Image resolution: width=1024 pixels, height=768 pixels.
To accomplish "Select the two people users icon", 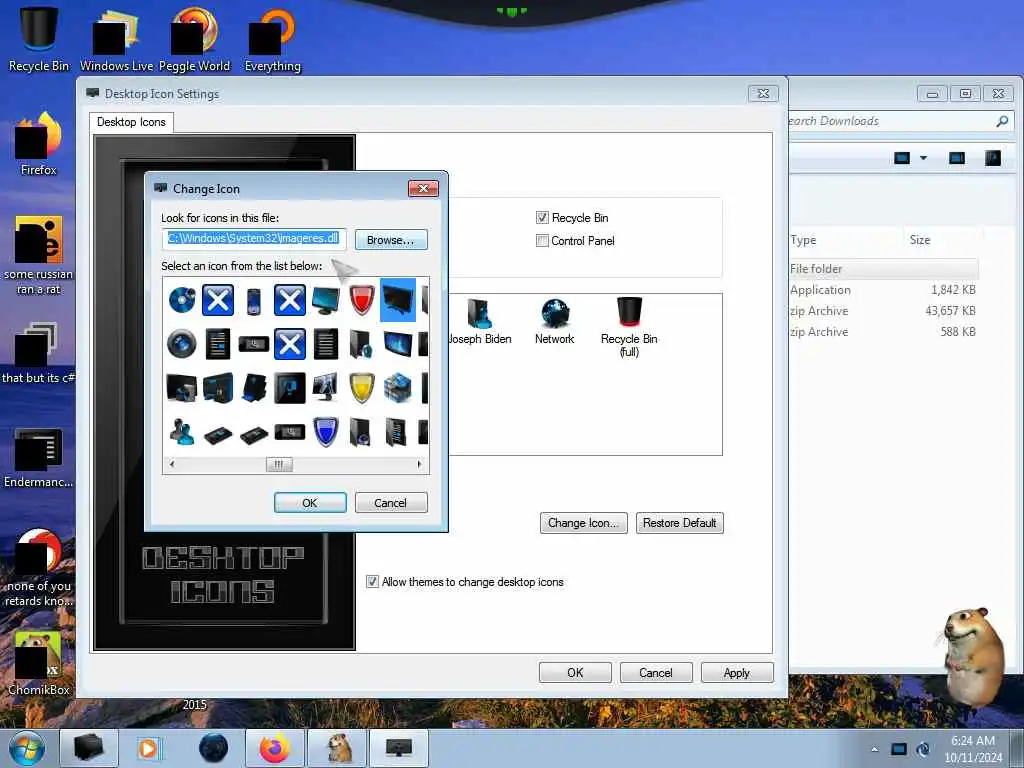I will pos(182,432).
